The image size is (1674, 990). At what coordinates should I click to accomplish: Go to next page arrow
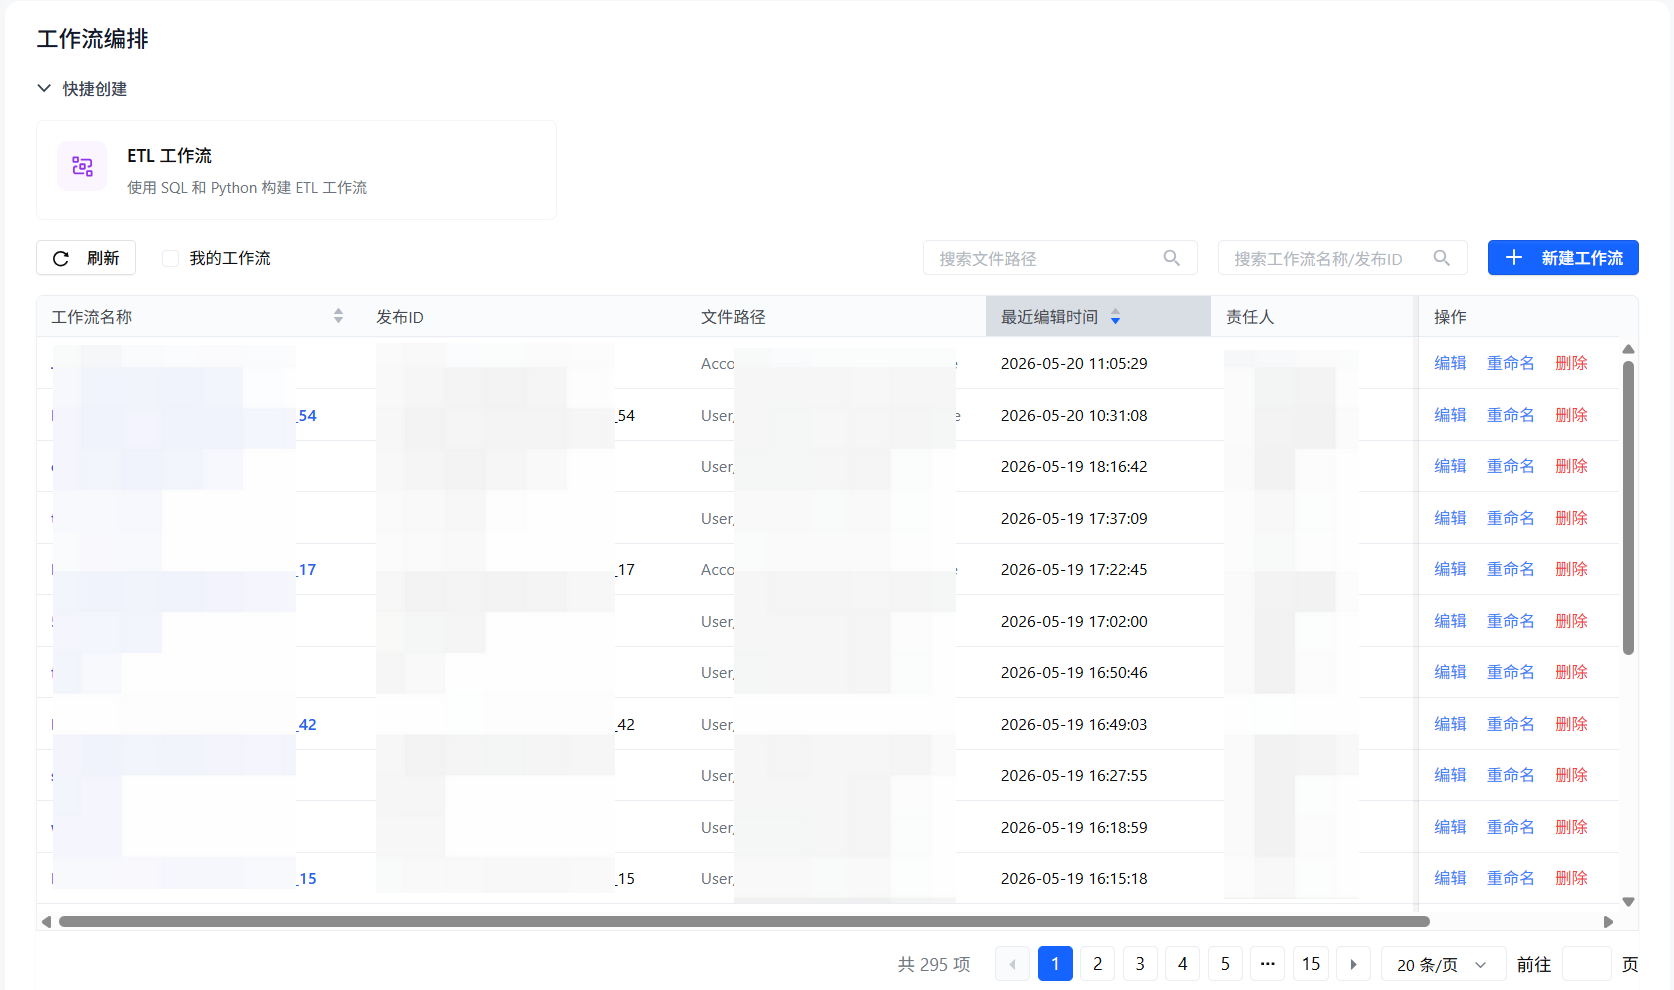pyautogui.click(x=1353, y=964)
